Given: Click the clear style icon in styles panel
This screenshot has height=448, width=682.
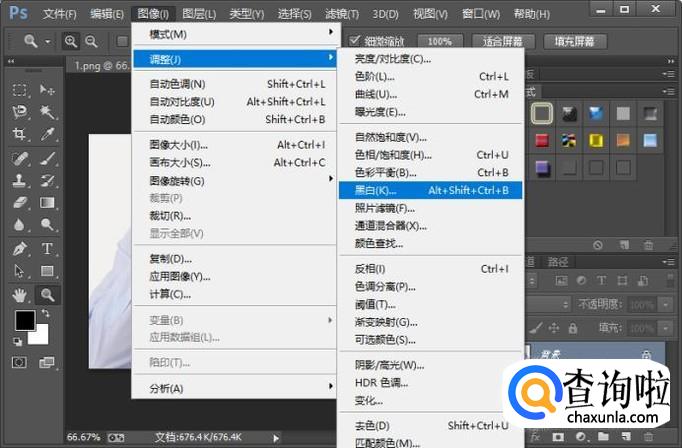Looking at the screenshot, I should click(598, 245).
